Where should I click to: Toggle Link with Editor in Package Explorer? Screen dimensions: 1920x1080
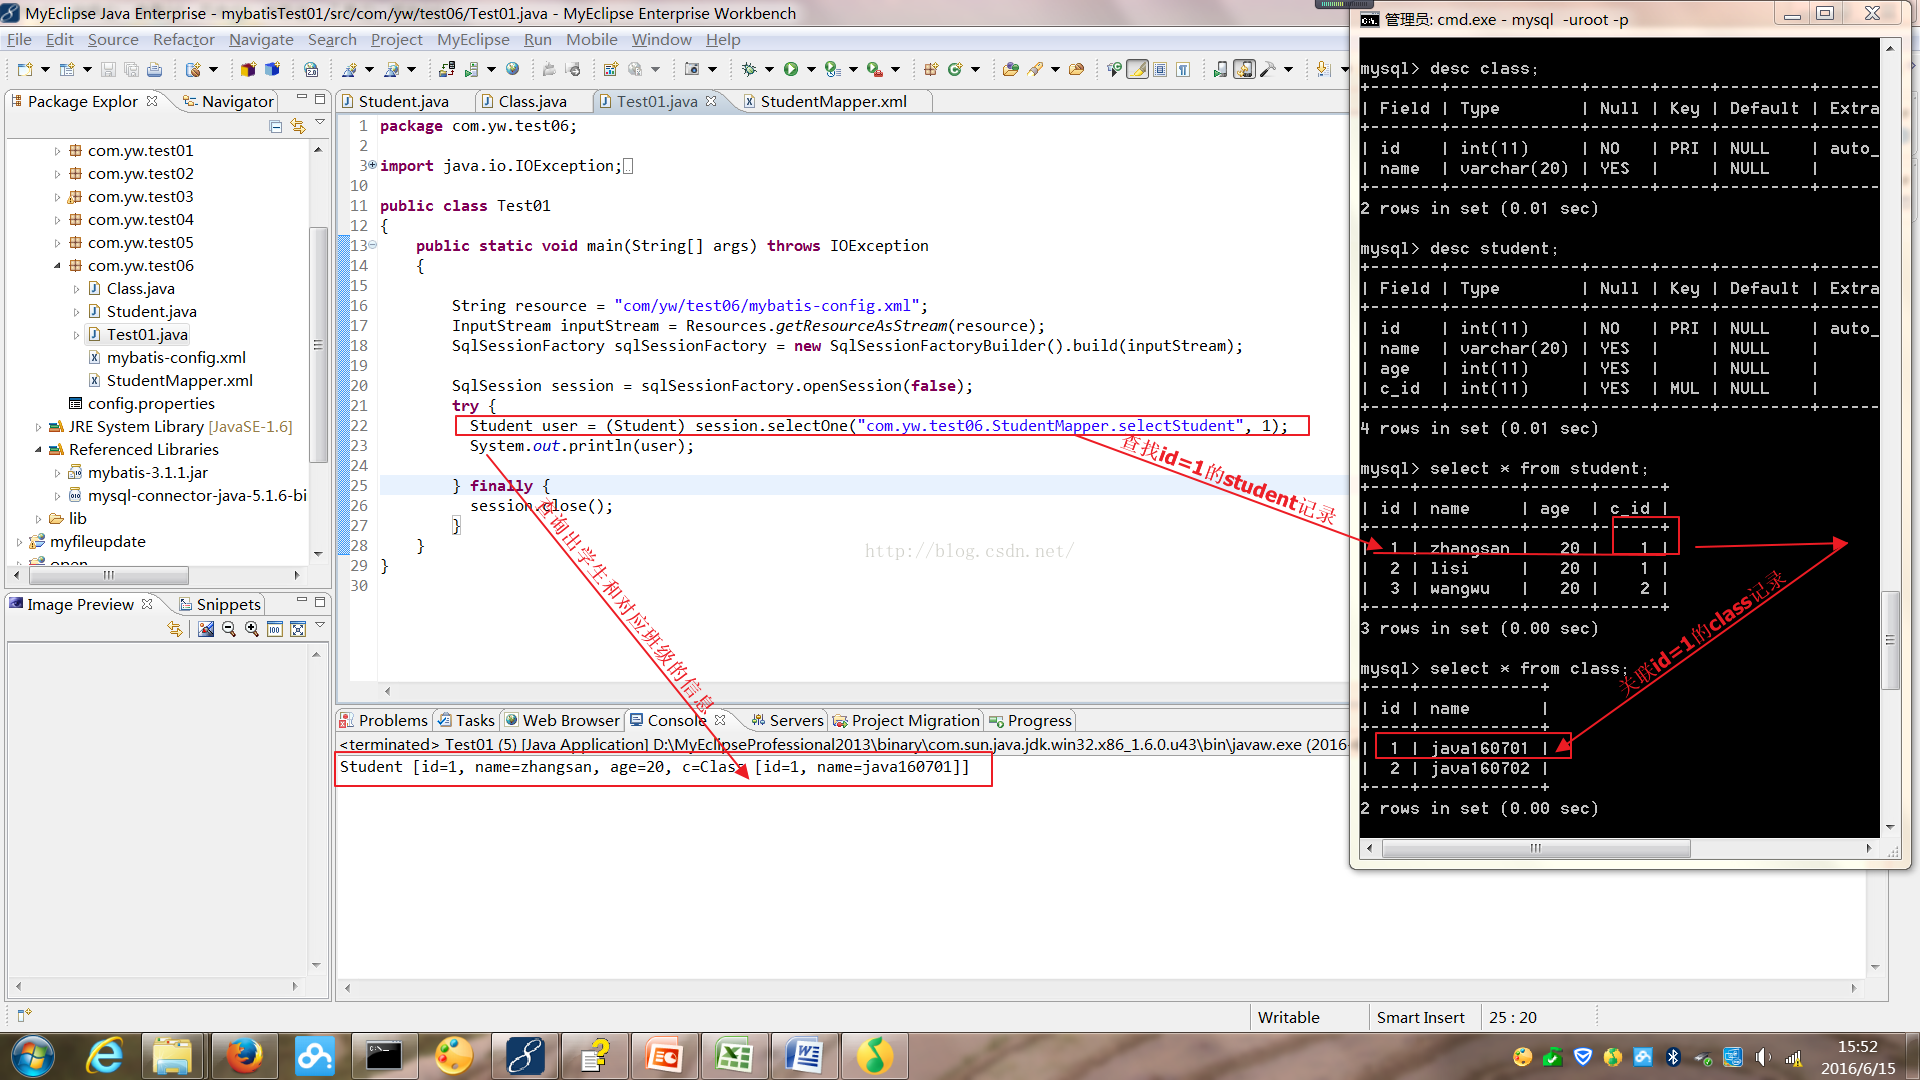click(297, 126)
